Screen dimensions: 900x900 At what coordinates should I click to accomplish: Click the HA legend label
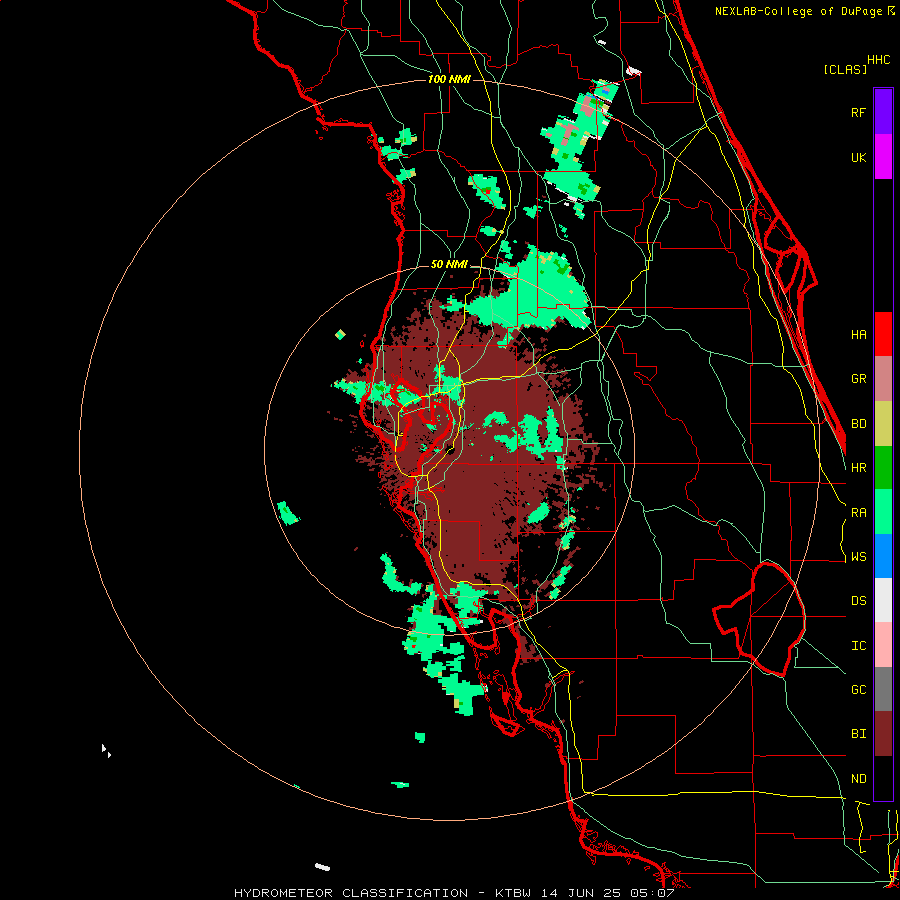[x=858, y=335]
